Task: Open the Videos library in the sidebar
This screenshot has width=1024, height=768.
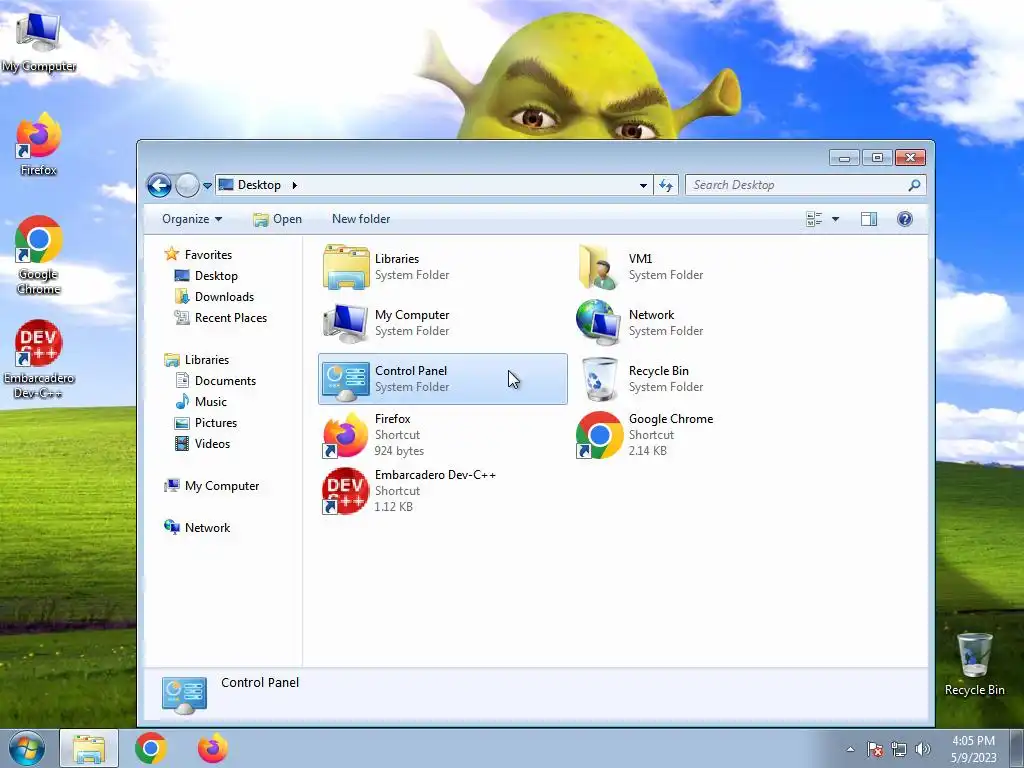Action: tap(202, 443)
